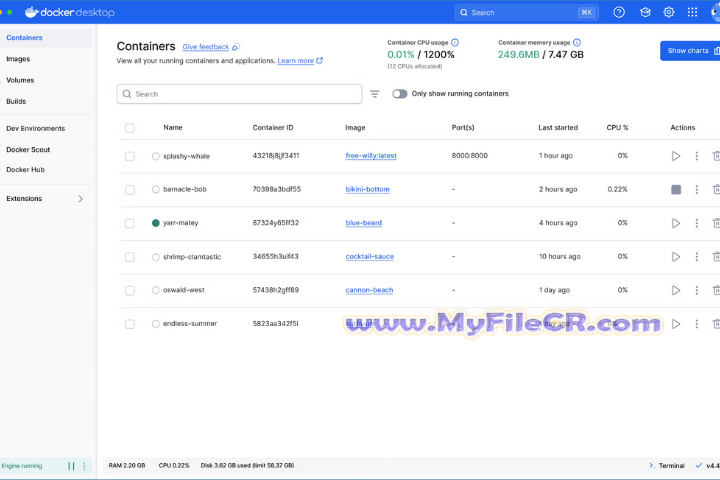This screenshot has width=720, height=480.
Task: Open the free-willy:latest image link
Action: click(x=371, y=156)
